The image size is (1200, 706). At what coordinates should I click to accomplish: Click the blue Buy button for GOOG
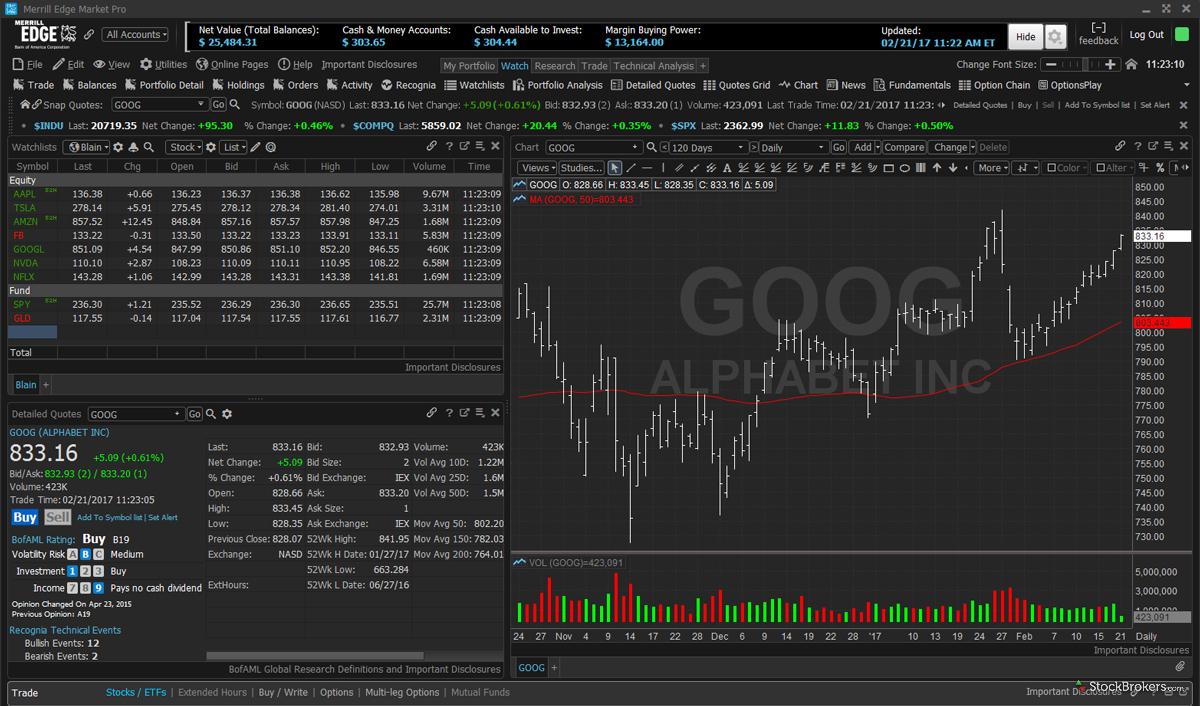pyautogui.click(x=24, y=517)
